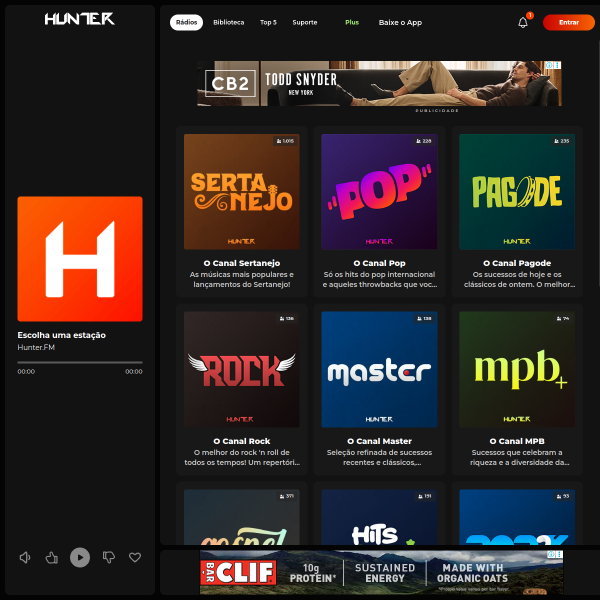The height and width of the screenshot is (600, 600).
Task: Click listener count badge on Rock card
Action: coord(287,318)
